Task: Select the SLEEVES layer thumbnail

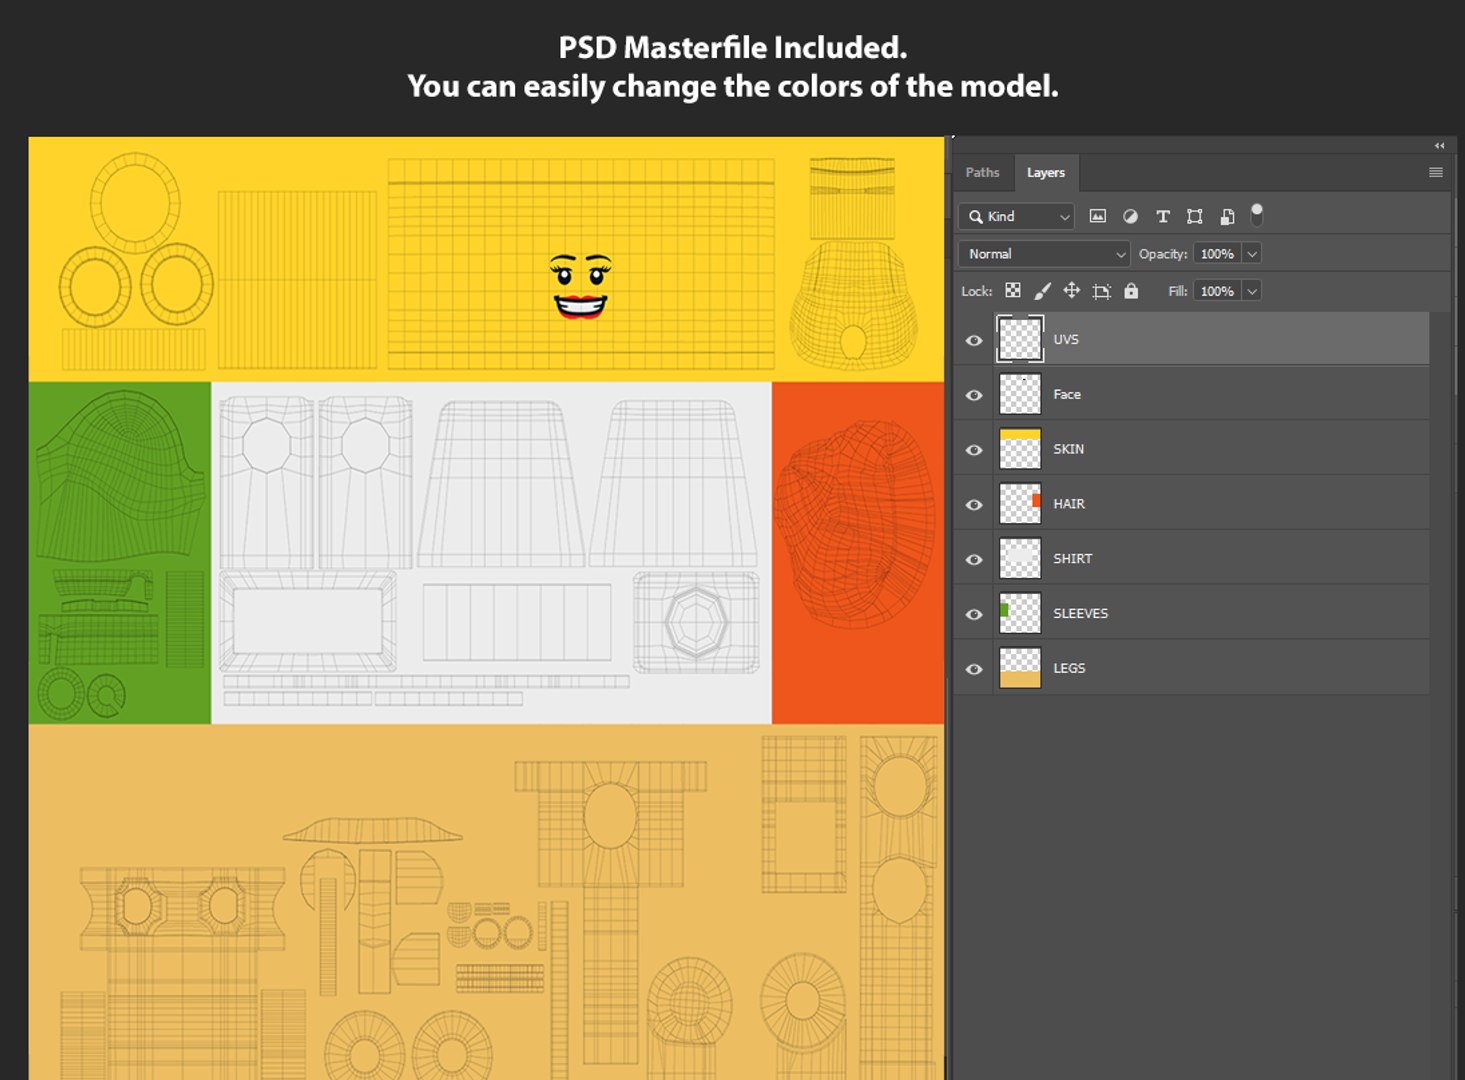Action: pos(1020,613)
